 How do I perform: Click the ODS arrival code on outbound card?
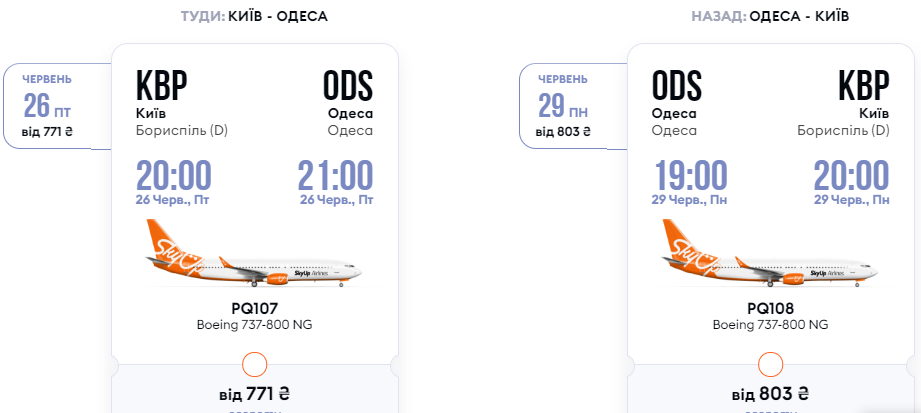point(347,84)
